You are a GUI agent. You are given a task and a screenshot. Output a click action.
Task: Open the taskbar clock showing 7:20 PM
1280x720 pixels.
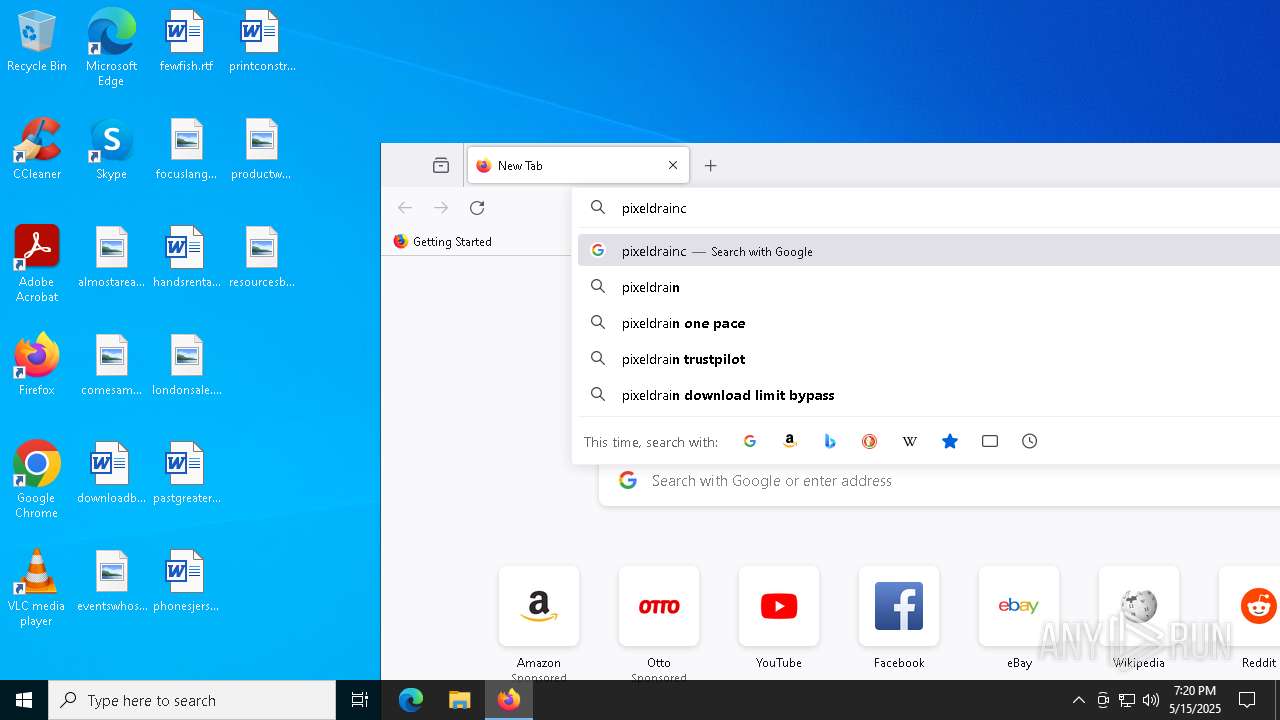tap(1196, 700)
